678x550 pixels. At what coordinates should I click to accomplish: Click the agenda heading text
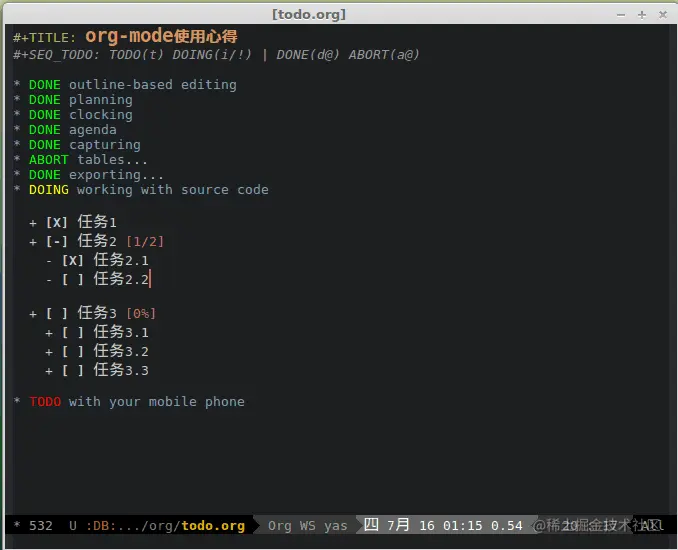click(x=93, y=130)
